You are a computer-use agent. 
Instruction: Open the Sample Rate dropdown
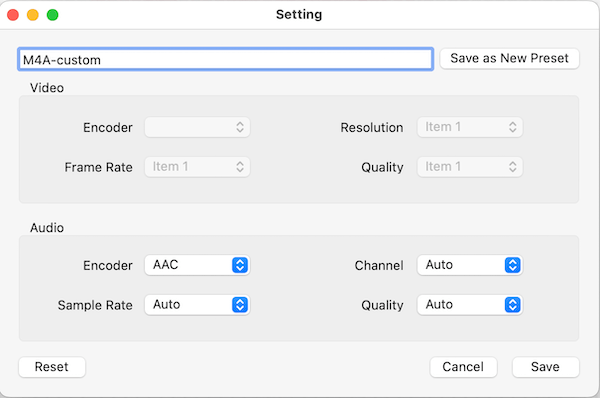click(x=197, y=305)
